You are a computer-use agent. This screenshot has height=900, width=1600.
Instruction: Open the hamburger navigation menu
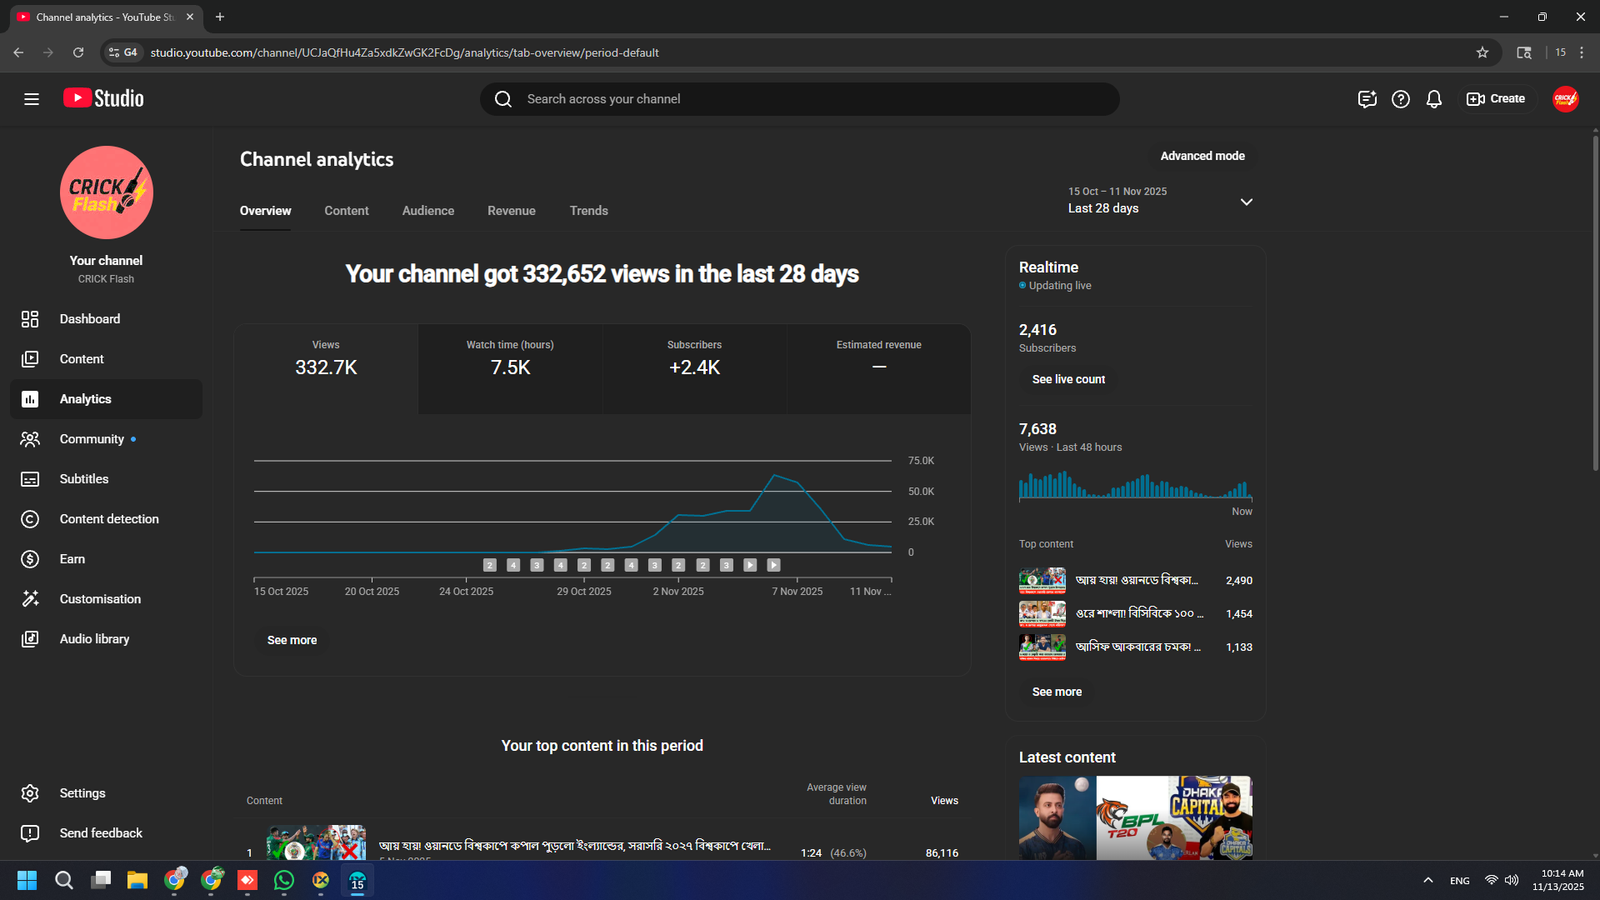pos(31,99)
